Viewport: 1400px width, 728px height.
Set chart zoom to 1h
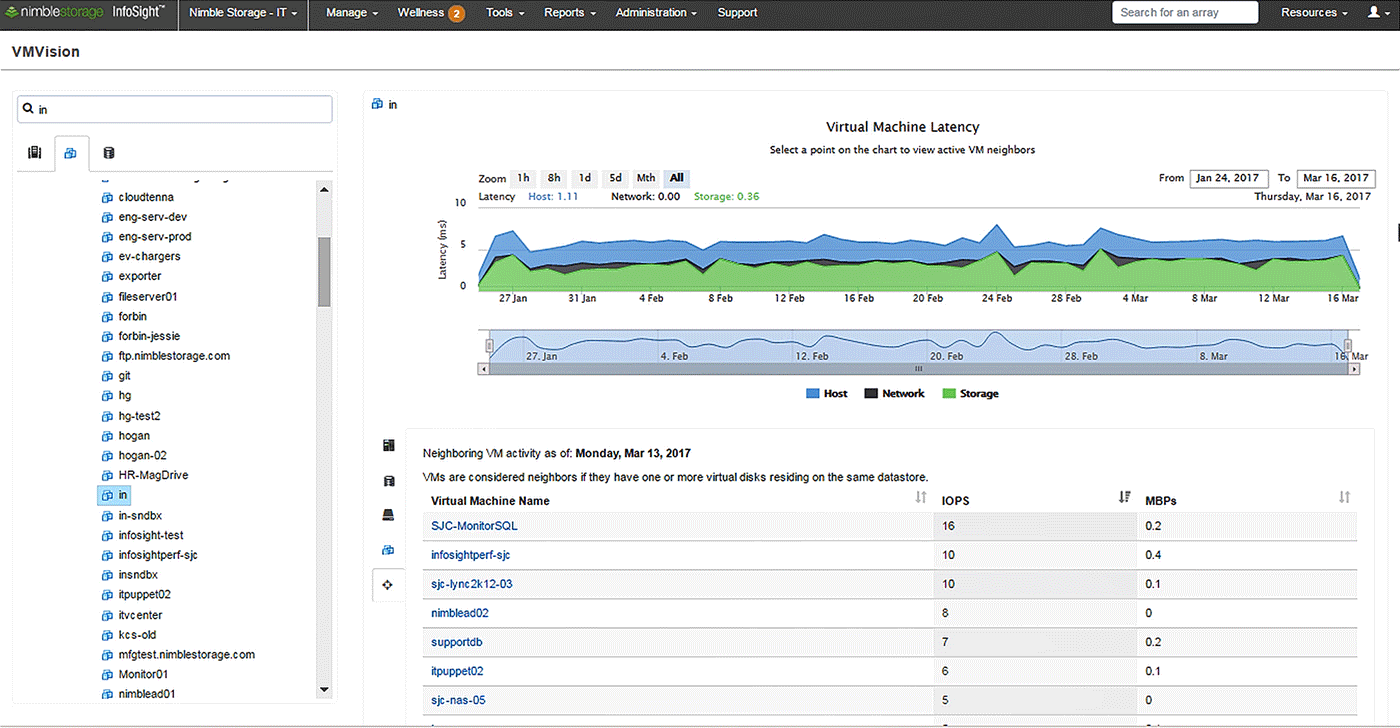coord(523,178)
